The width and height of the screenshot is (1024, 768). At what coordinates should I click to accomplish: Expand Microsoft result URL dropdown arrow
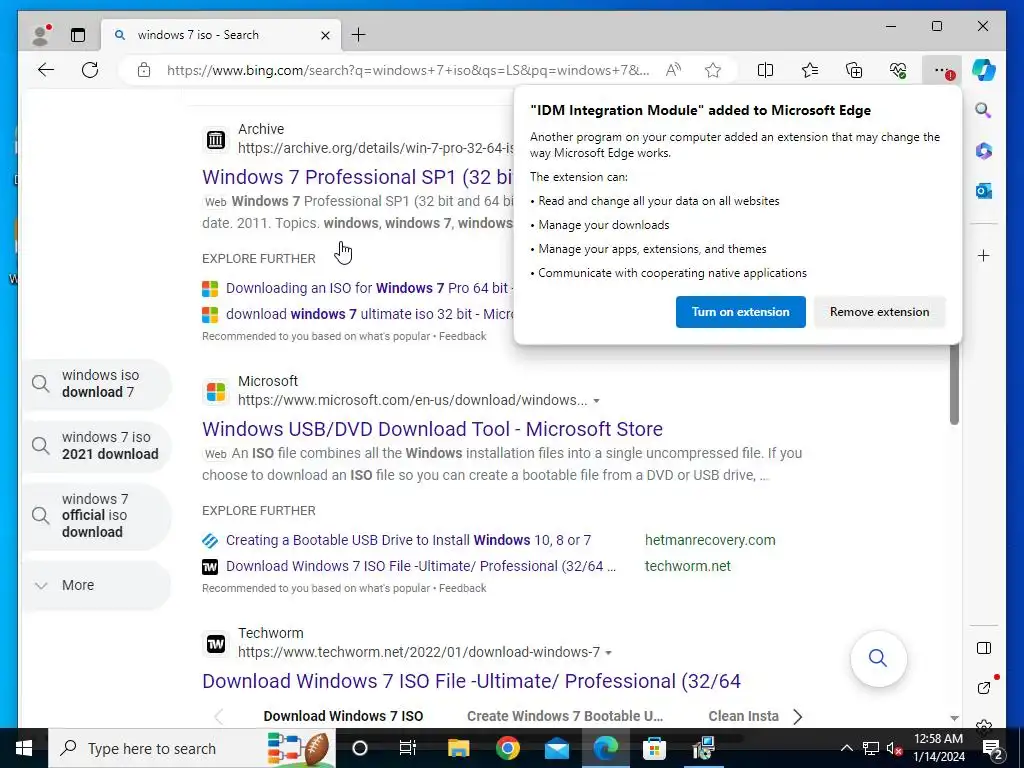(596, 400)
